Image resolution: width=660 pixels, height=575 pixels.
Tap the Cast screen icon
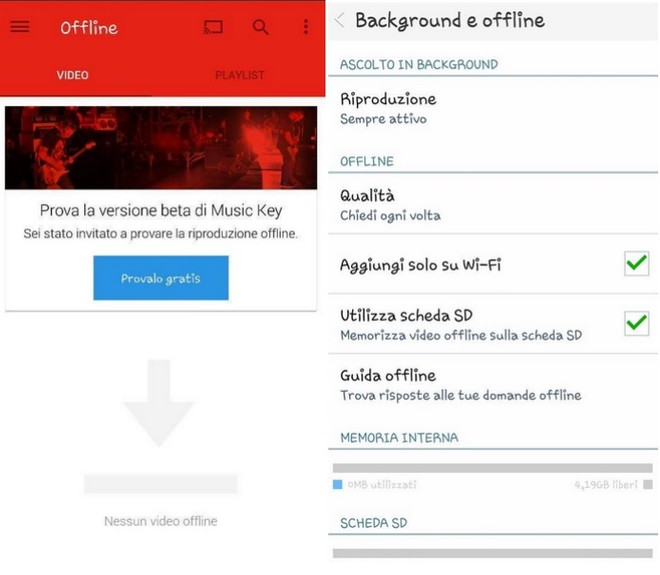pyautogui.click(x=213, y=27)
